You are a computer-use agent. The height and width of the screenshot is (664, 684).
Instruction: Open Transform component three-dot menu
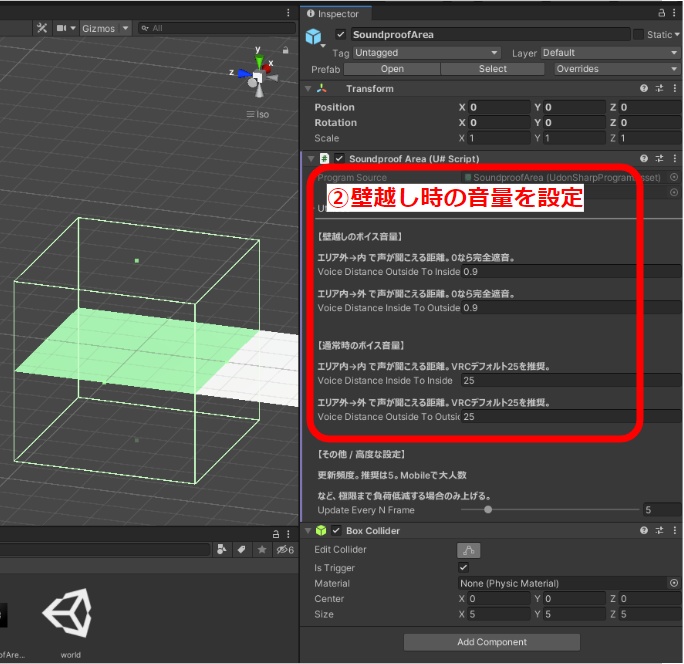coord(674,88)
